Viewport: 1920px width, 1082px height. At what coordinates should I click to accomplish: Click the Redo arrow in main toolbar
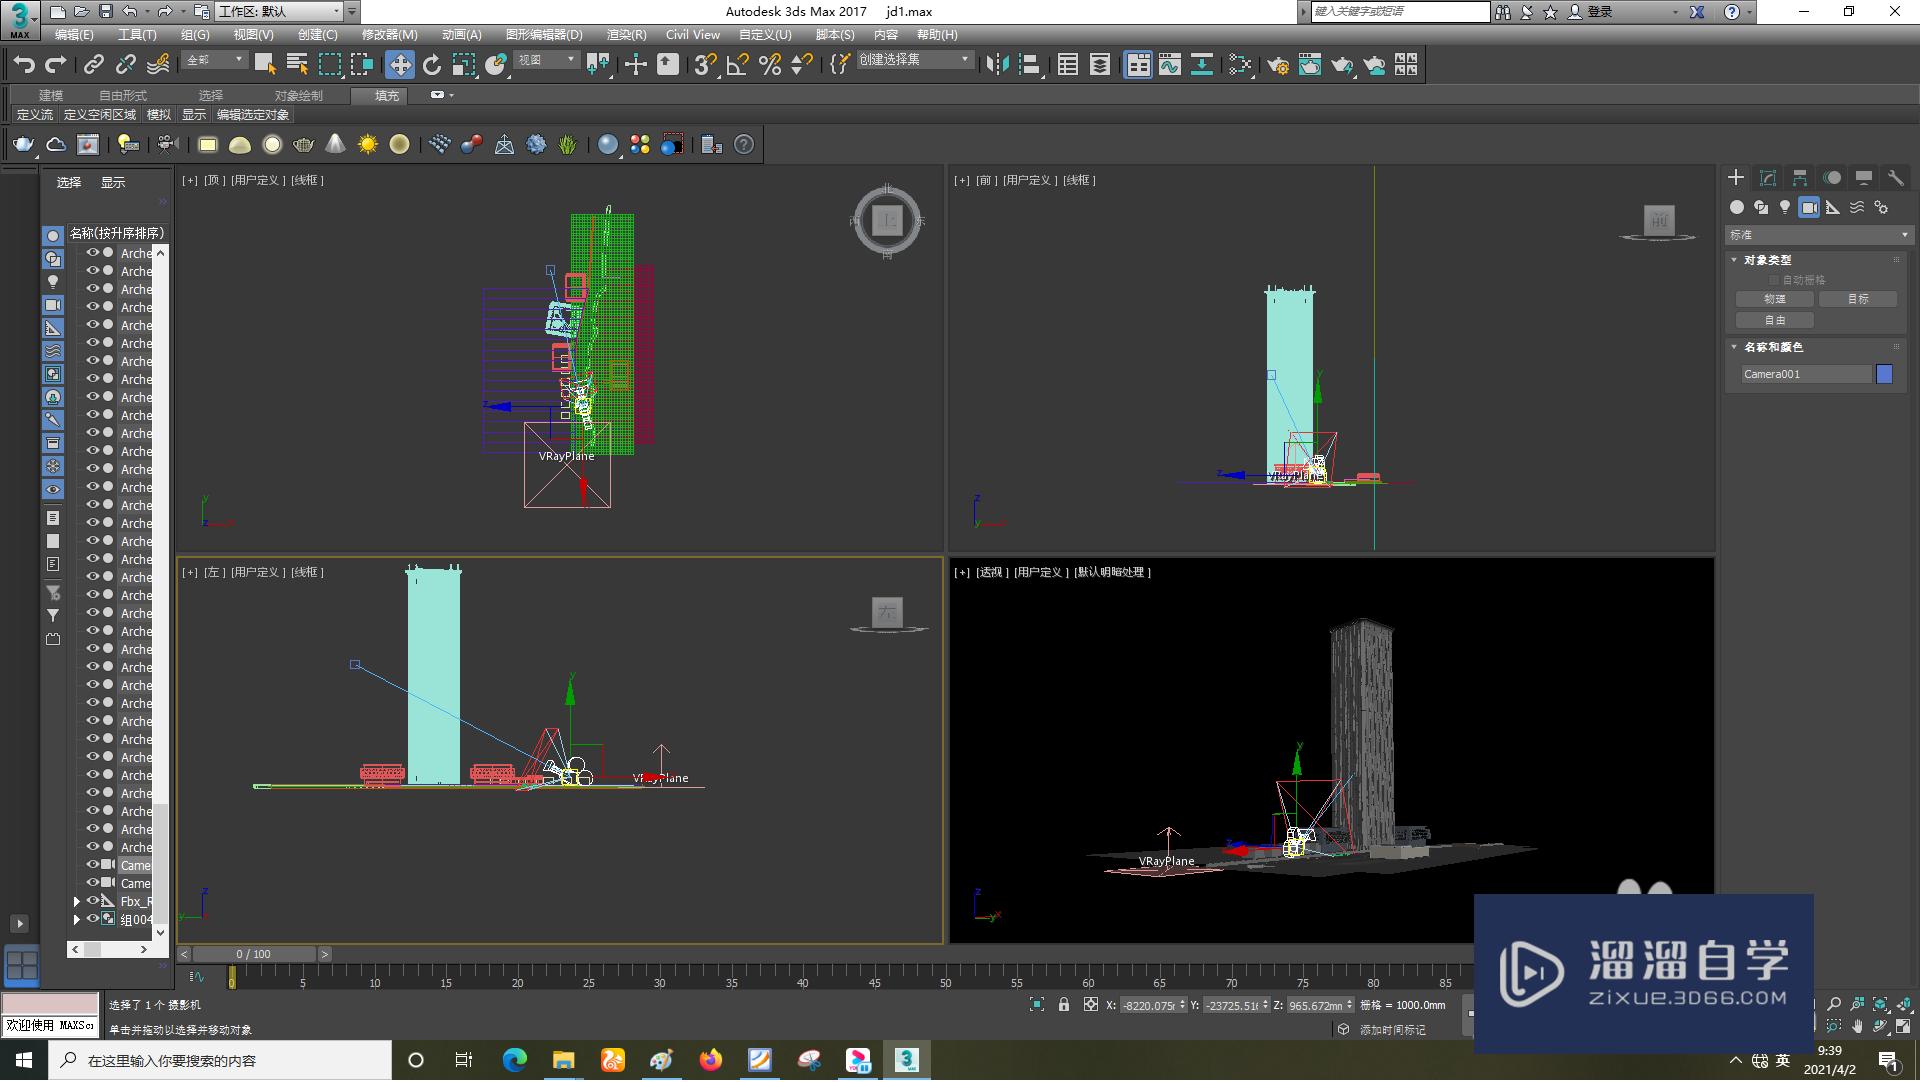[56, 65]
